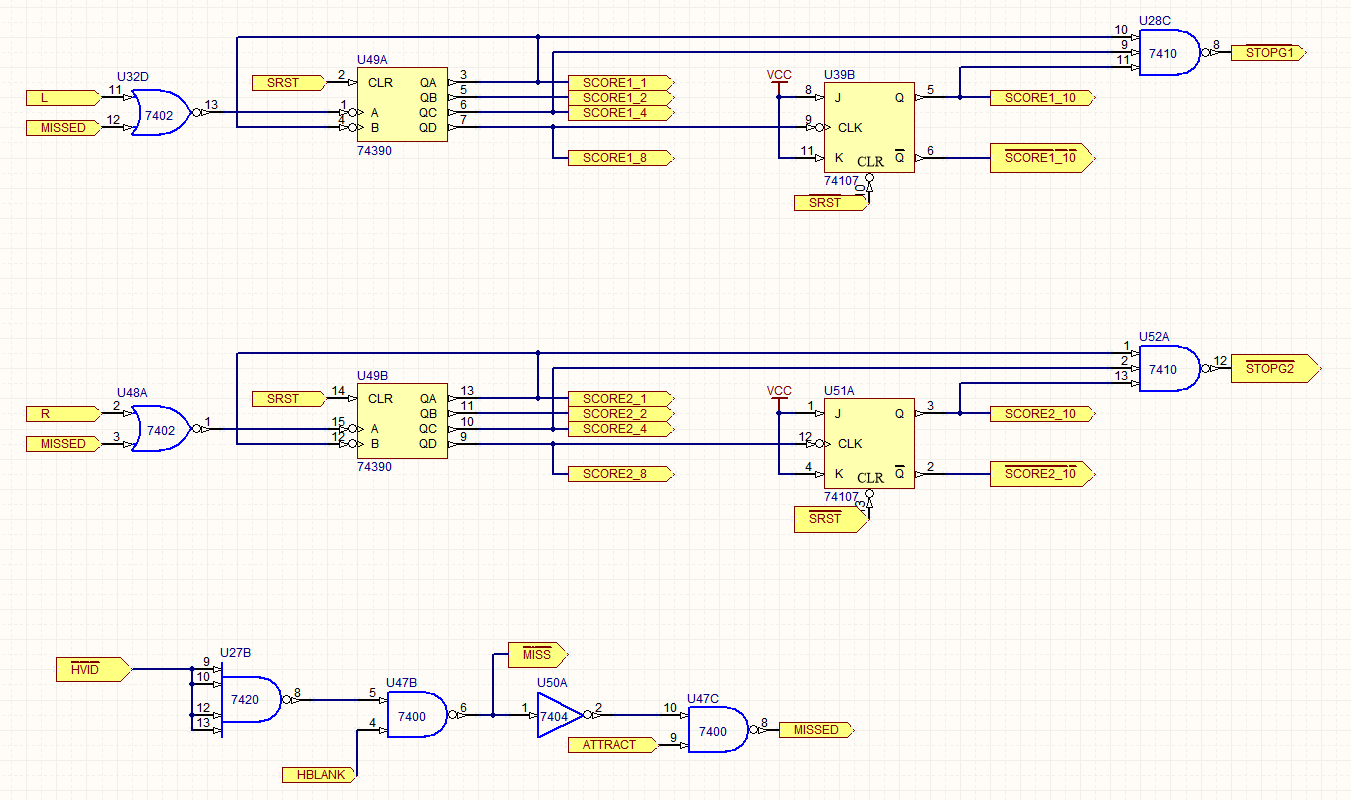Click the STOPG2 output port

point(1276,369)
